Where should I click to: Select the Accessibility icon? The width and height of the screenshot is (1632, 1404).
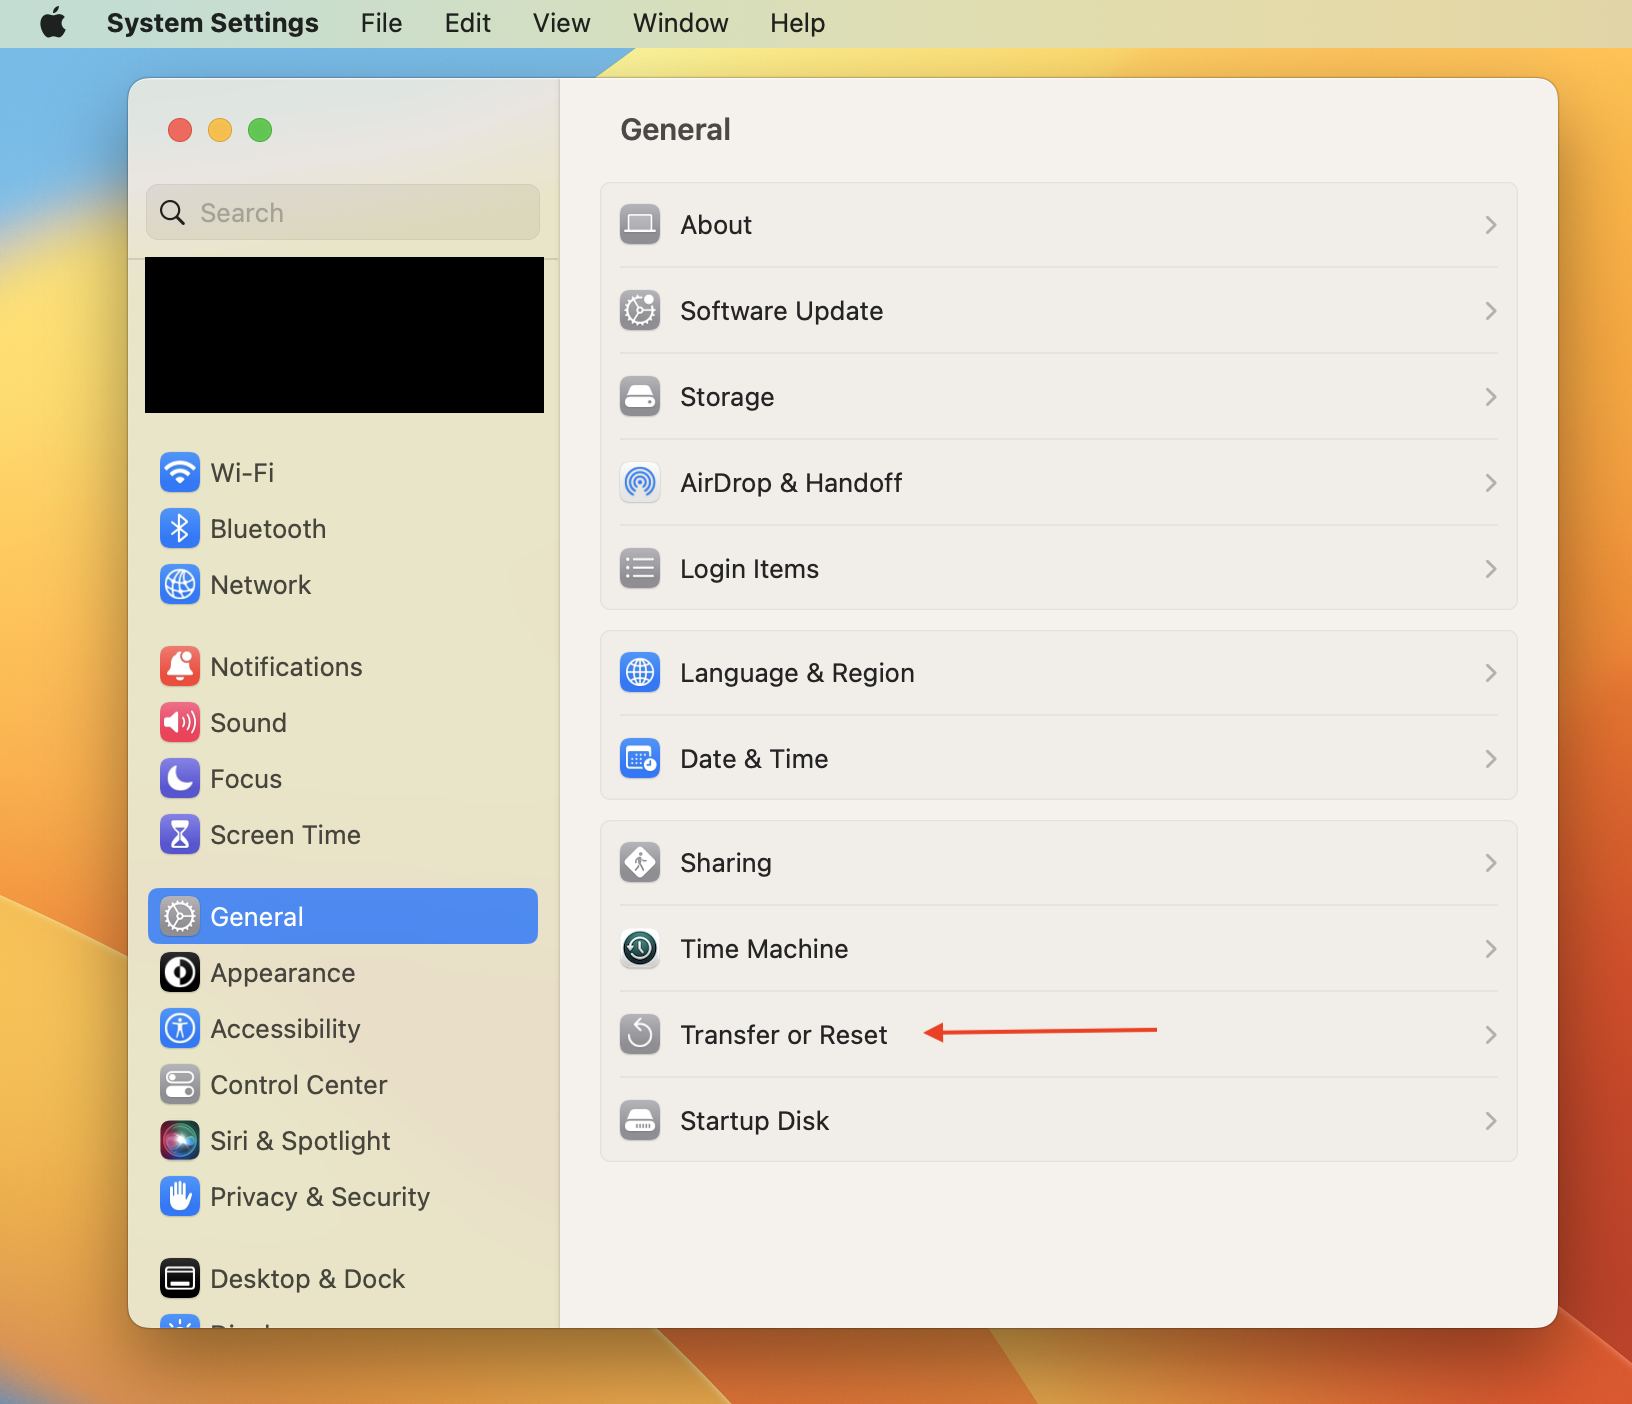pyautogui.click(x=180, y=1028)
